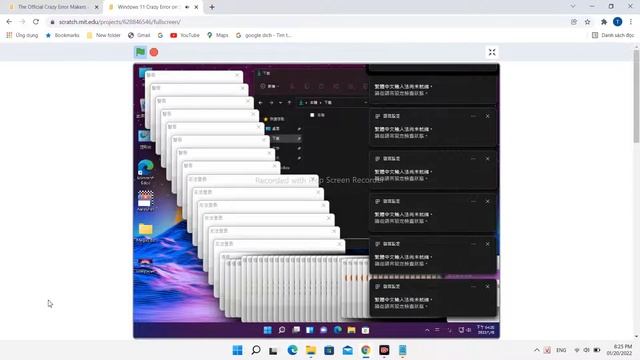This screenshot has height=360, width=640.
Task: Open the Chrome profile avatar T
Action: 618,22
